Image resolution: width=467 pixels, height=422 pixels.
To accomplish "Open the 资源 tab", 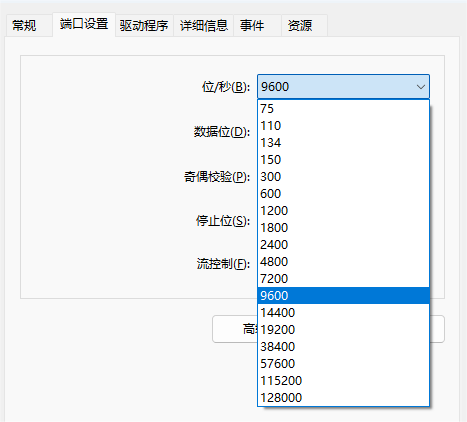I will (300, 25).
